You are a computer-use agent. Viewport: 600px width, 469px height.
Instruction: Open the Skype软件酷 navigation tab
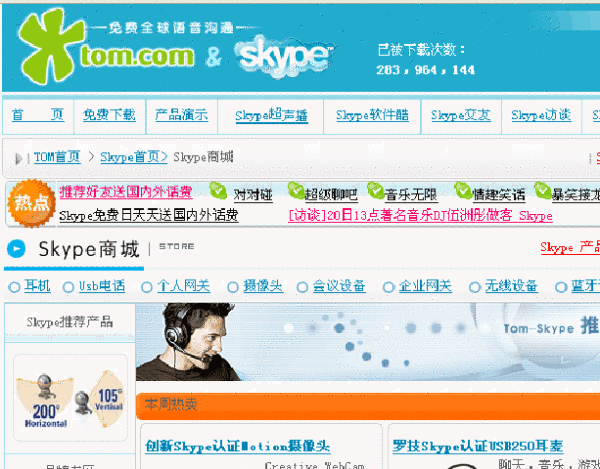(372, 115)
